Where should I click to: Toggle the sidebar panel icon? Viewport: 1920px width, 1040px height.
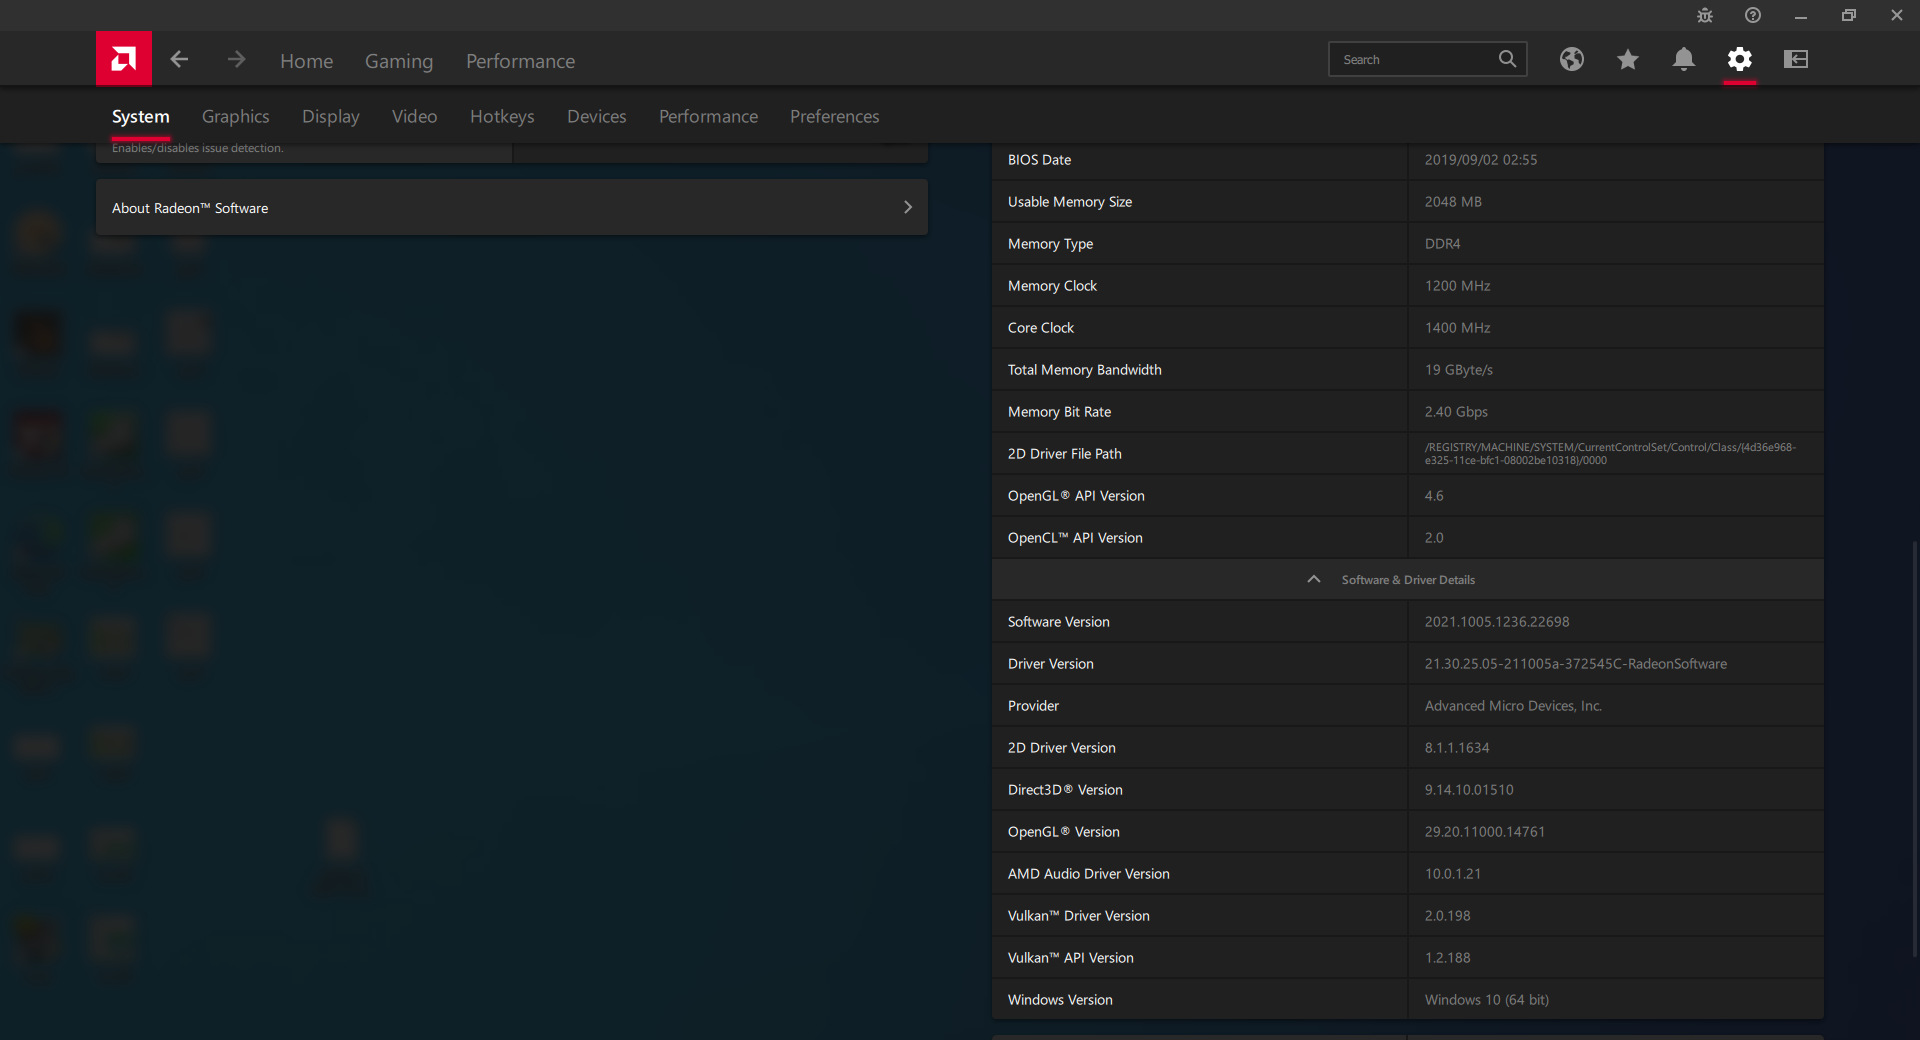pos(1796,60)
